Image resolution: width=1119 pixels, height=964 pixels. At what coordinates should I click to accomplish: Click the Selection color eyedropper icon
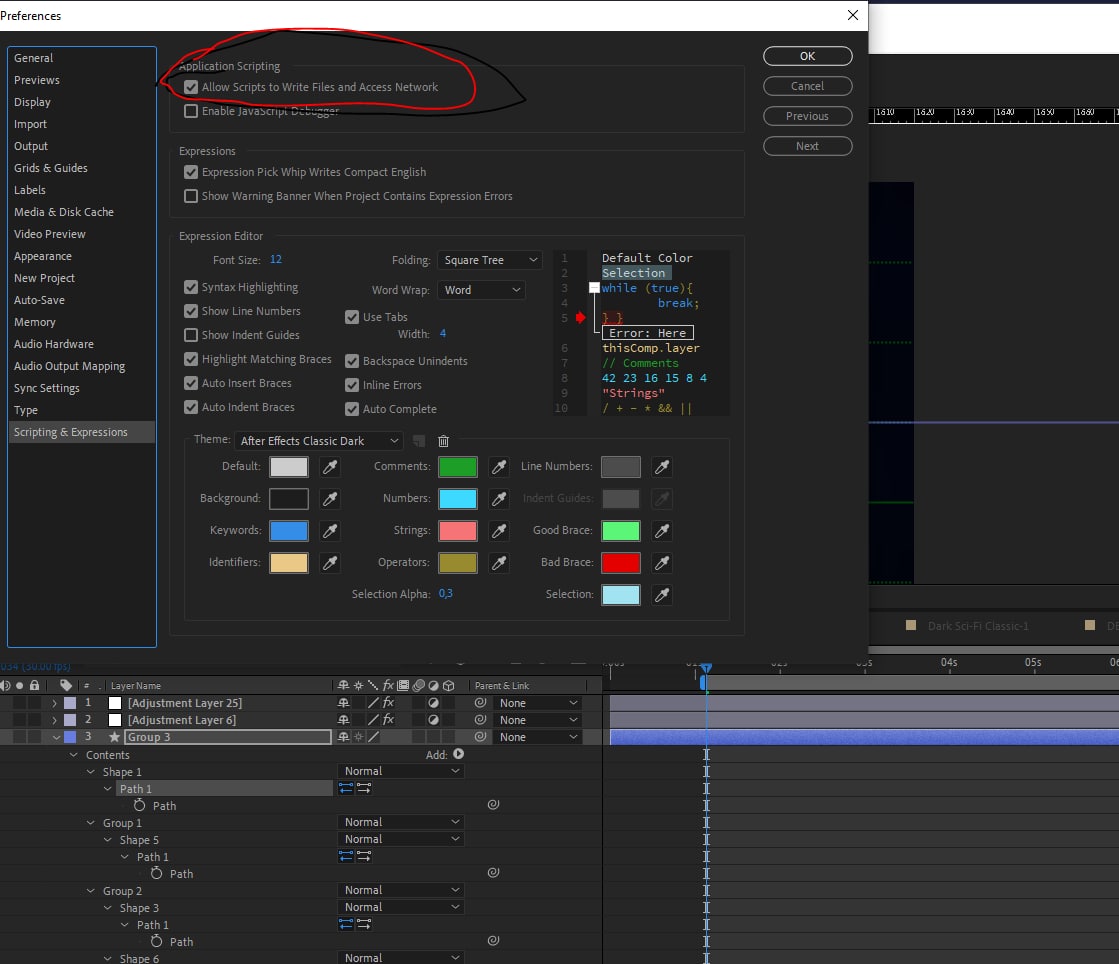point(662,594)
